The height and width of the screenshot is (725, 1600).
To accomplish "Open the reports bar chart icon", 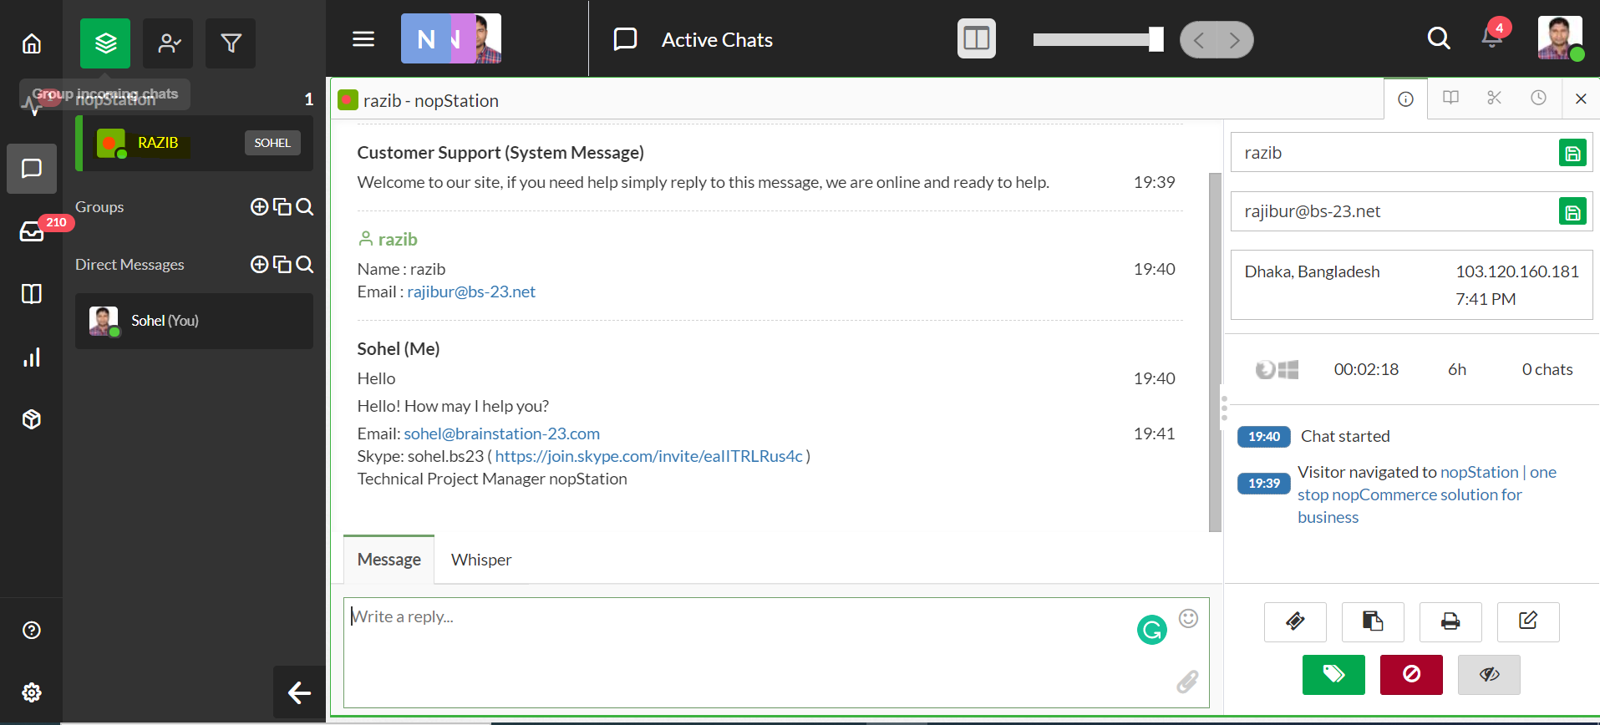I will click(32, 357).
